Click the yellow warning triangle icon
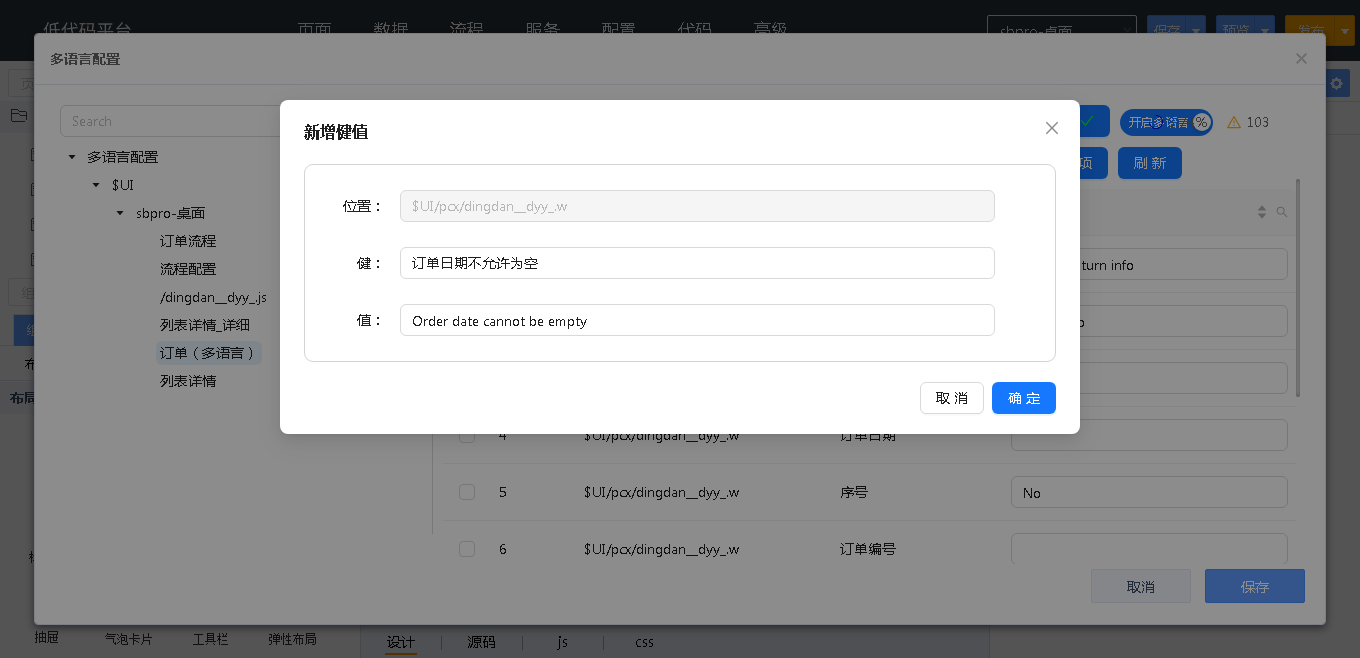The height and width of the screenshot is (658, 1360). click(x=1233, y=122)
